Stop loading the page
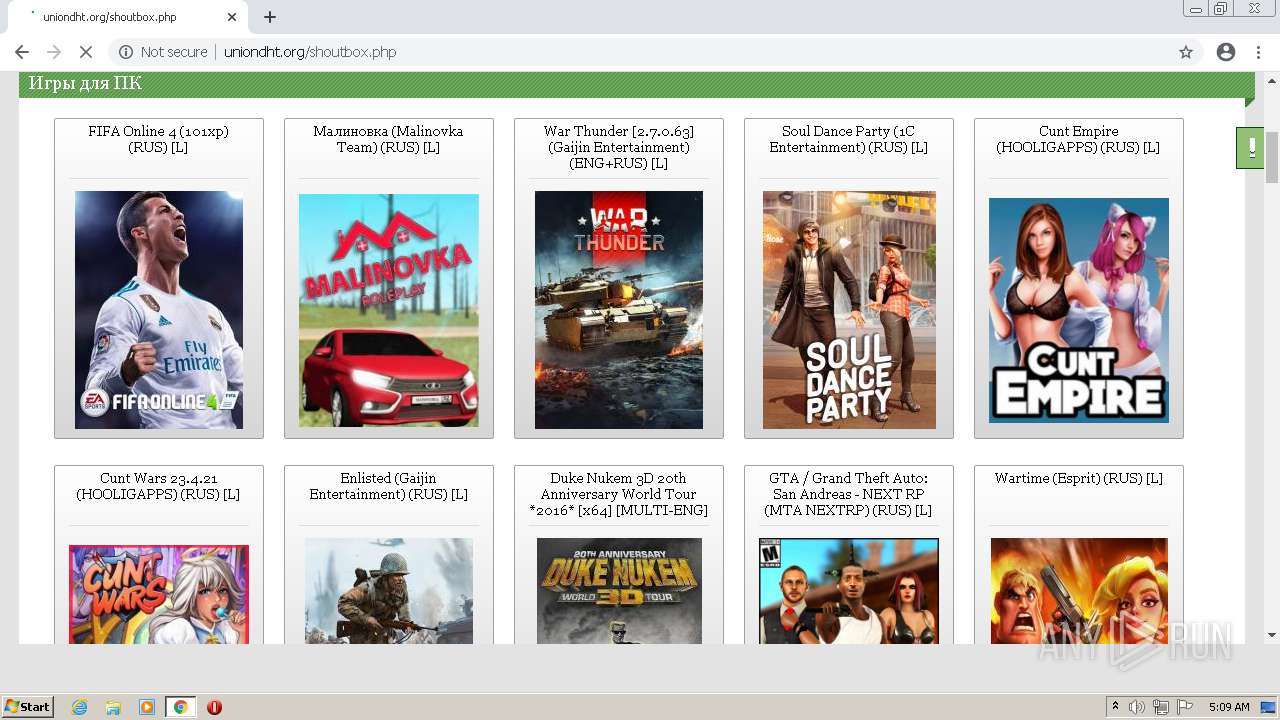The image size is (1280, 720). 86,52
